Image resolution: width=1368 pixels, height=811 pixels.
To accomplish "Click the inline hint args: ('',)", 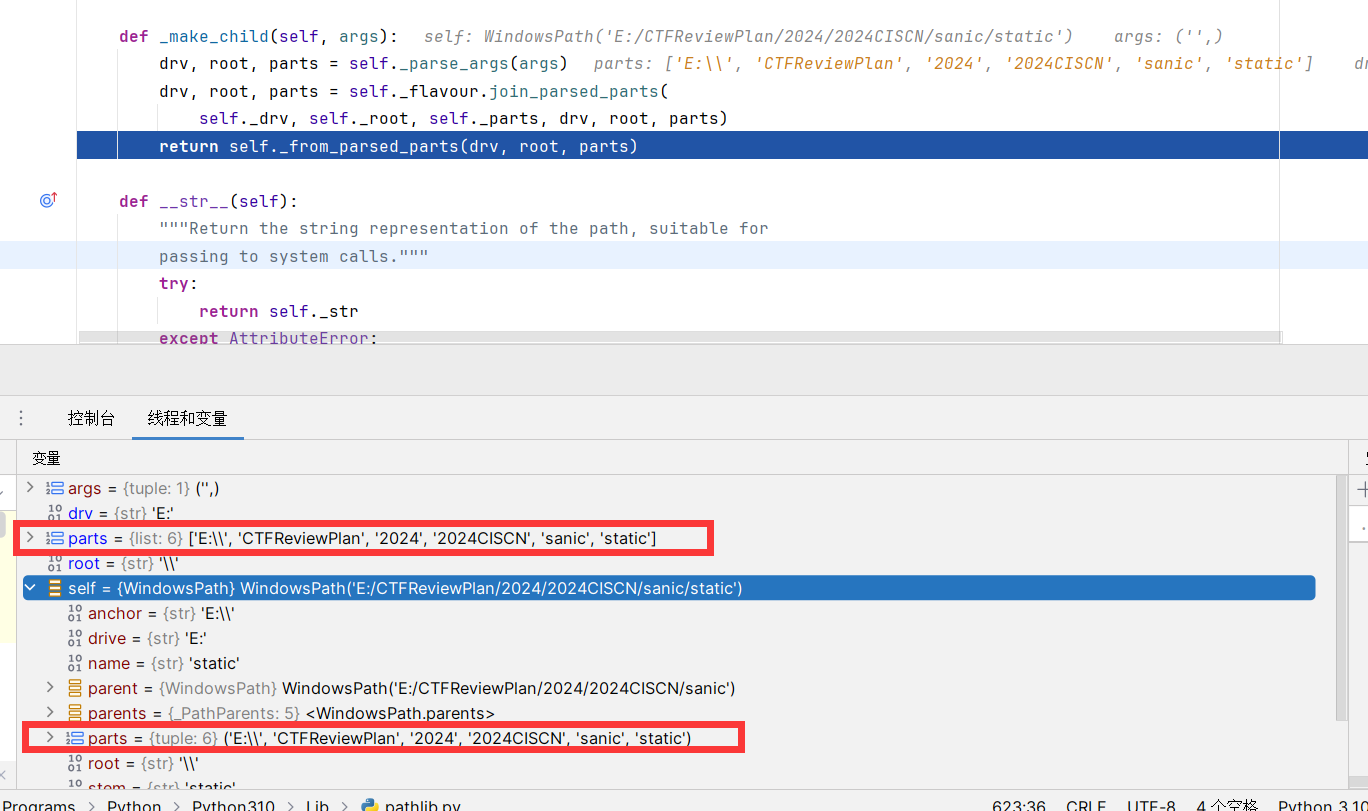I will [1168, 36].
